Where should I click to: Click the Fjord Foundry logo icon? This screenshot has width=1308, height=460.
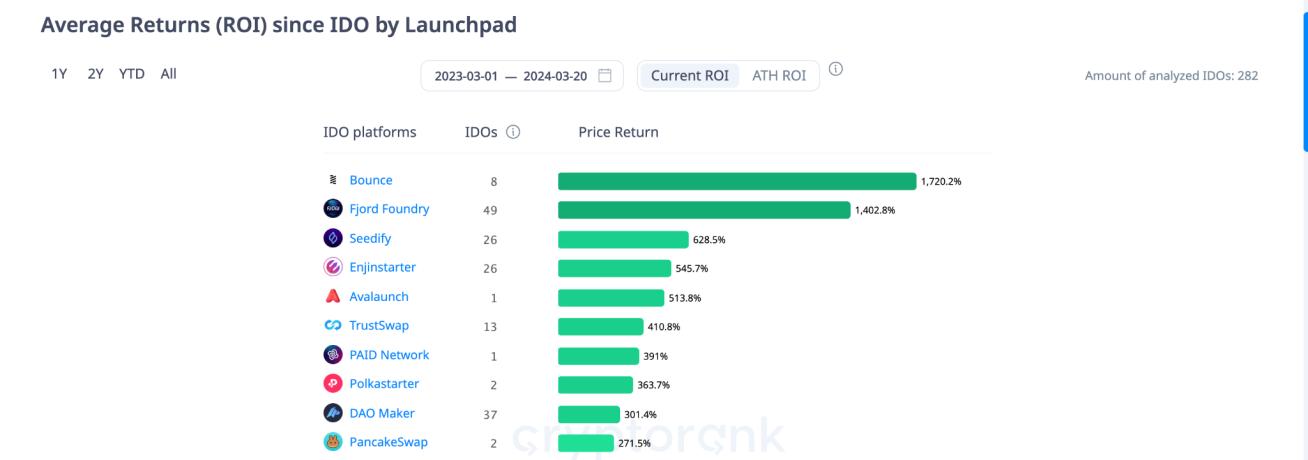(333, 209)
